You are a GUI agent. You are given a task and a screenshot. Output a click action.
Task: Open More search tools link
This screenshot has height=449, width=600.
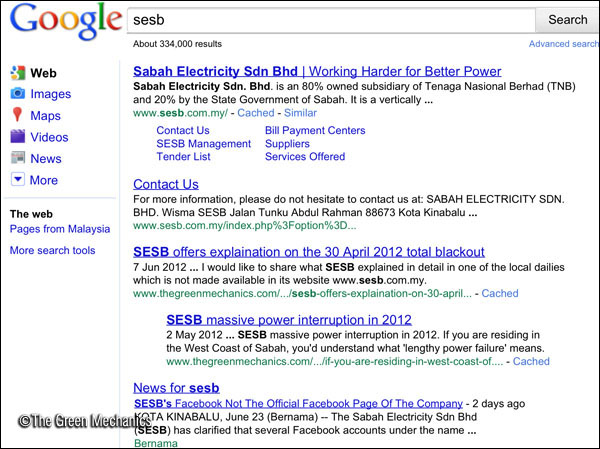click(x=52, y=250)
